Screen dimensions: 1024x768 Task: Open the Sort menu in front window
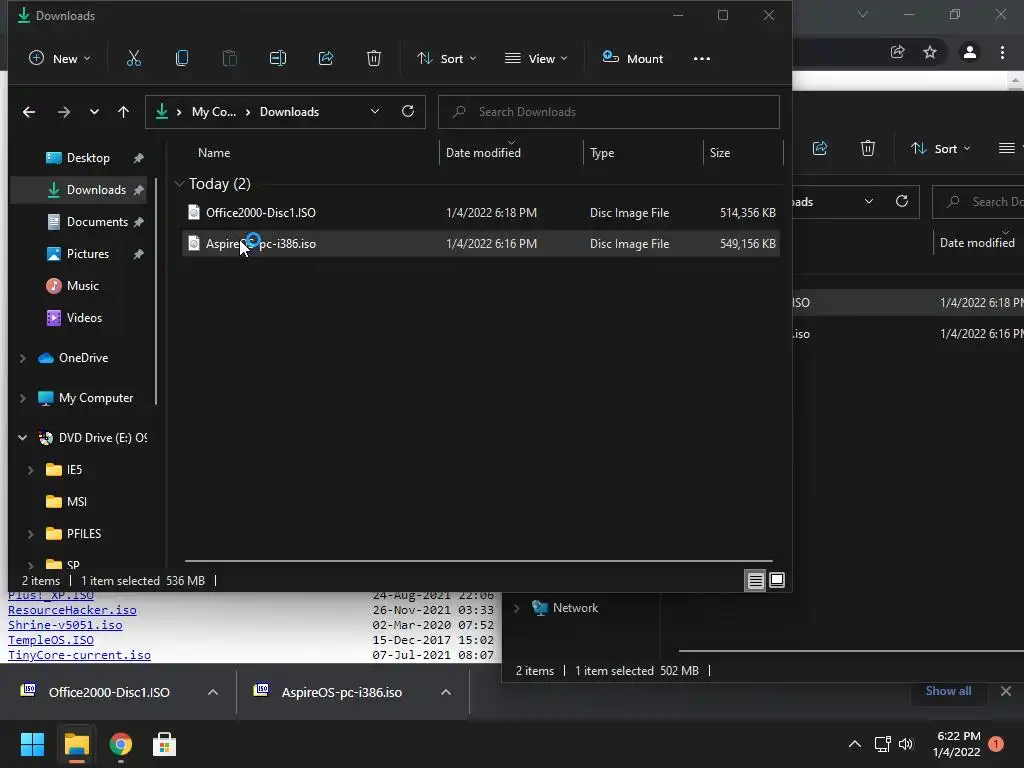(447, 58)
